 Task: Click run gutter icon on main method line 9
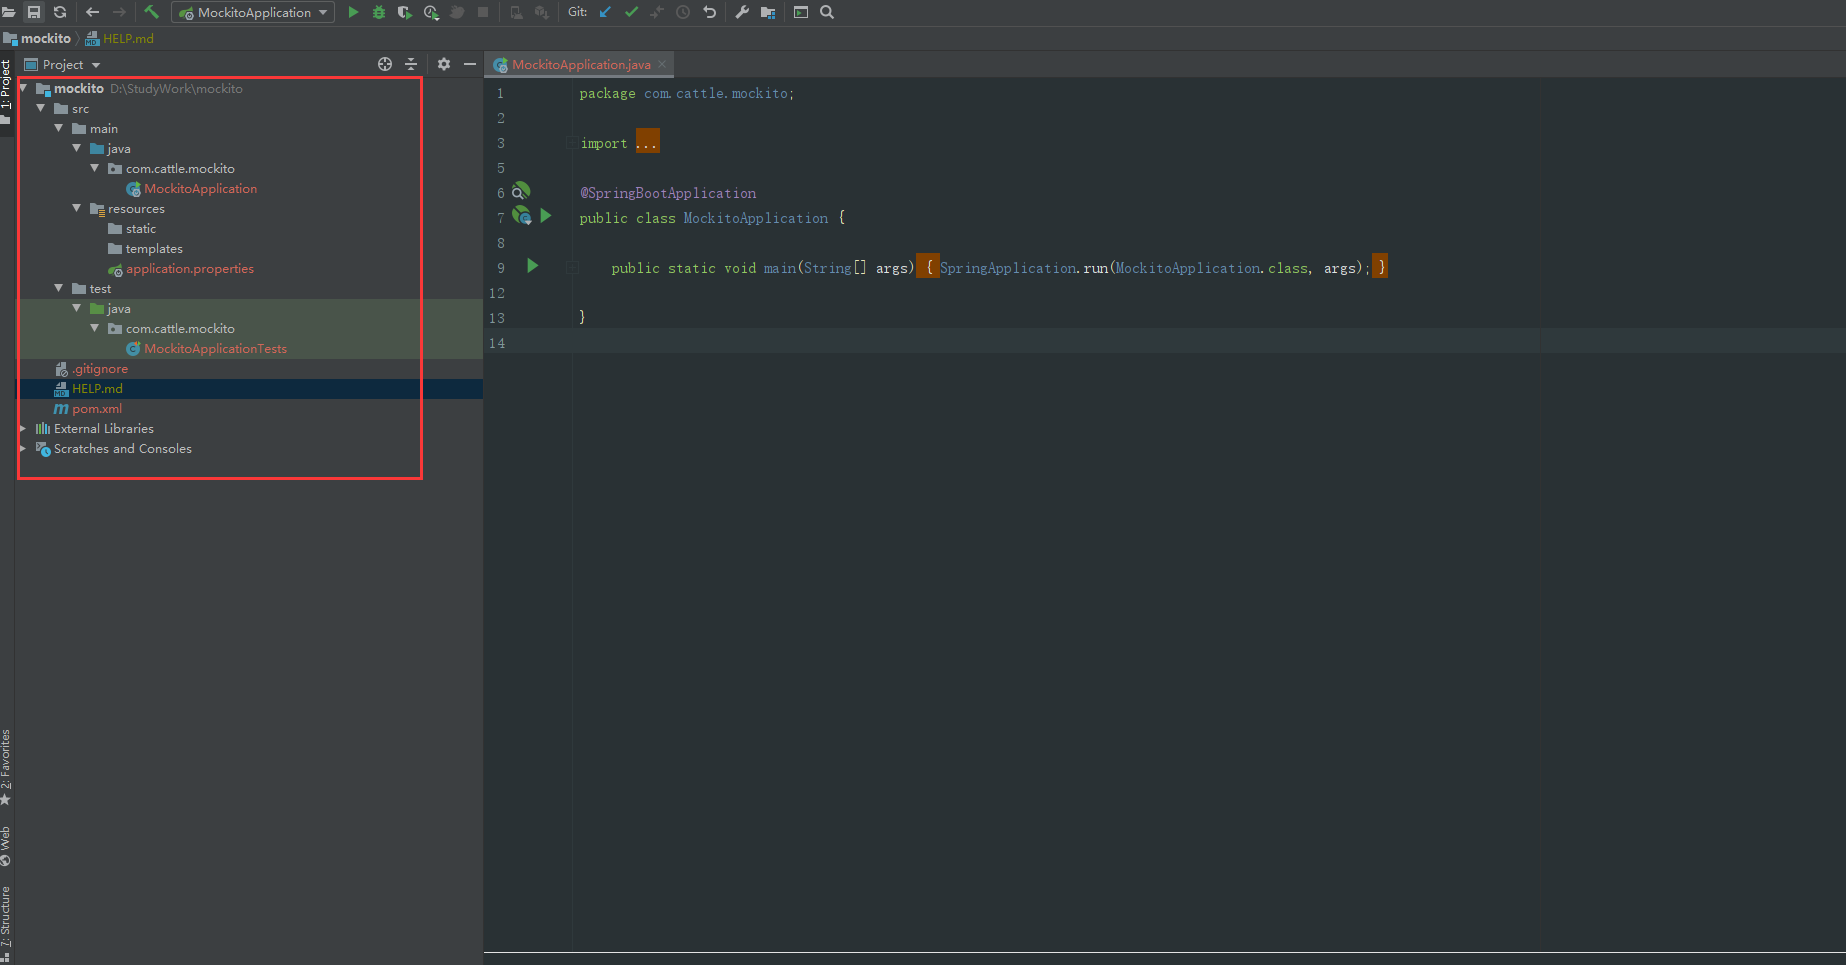coord(533,266)
